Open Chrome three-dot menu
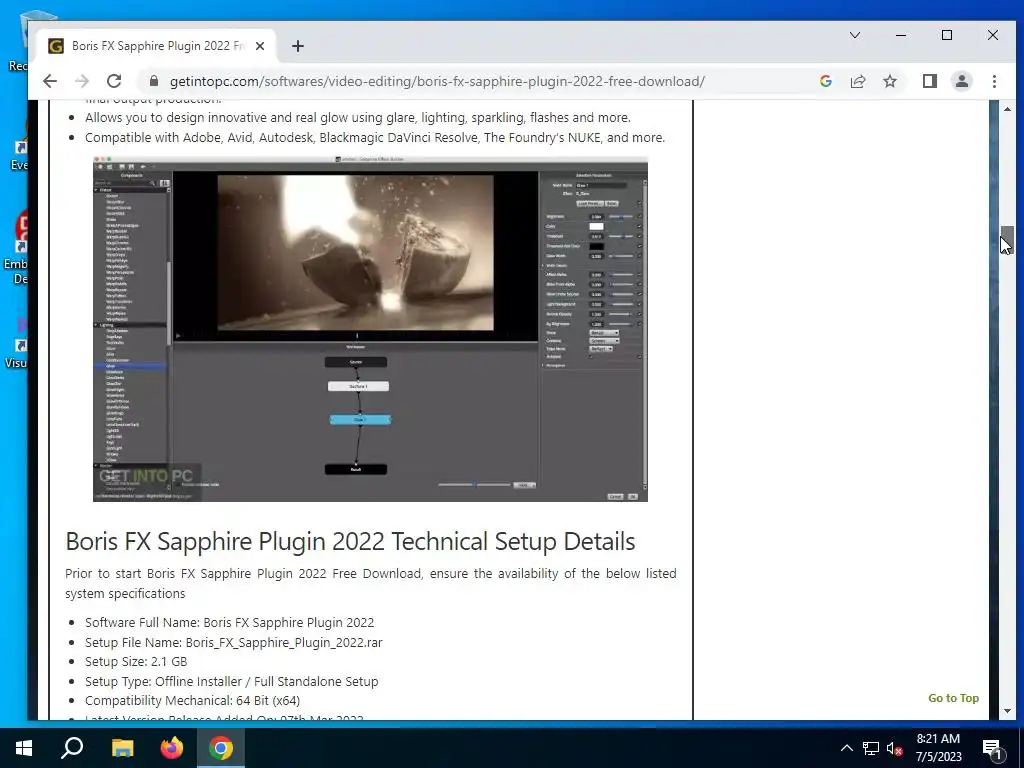This screenshot has height=768, width=1024. pos(994,81)
